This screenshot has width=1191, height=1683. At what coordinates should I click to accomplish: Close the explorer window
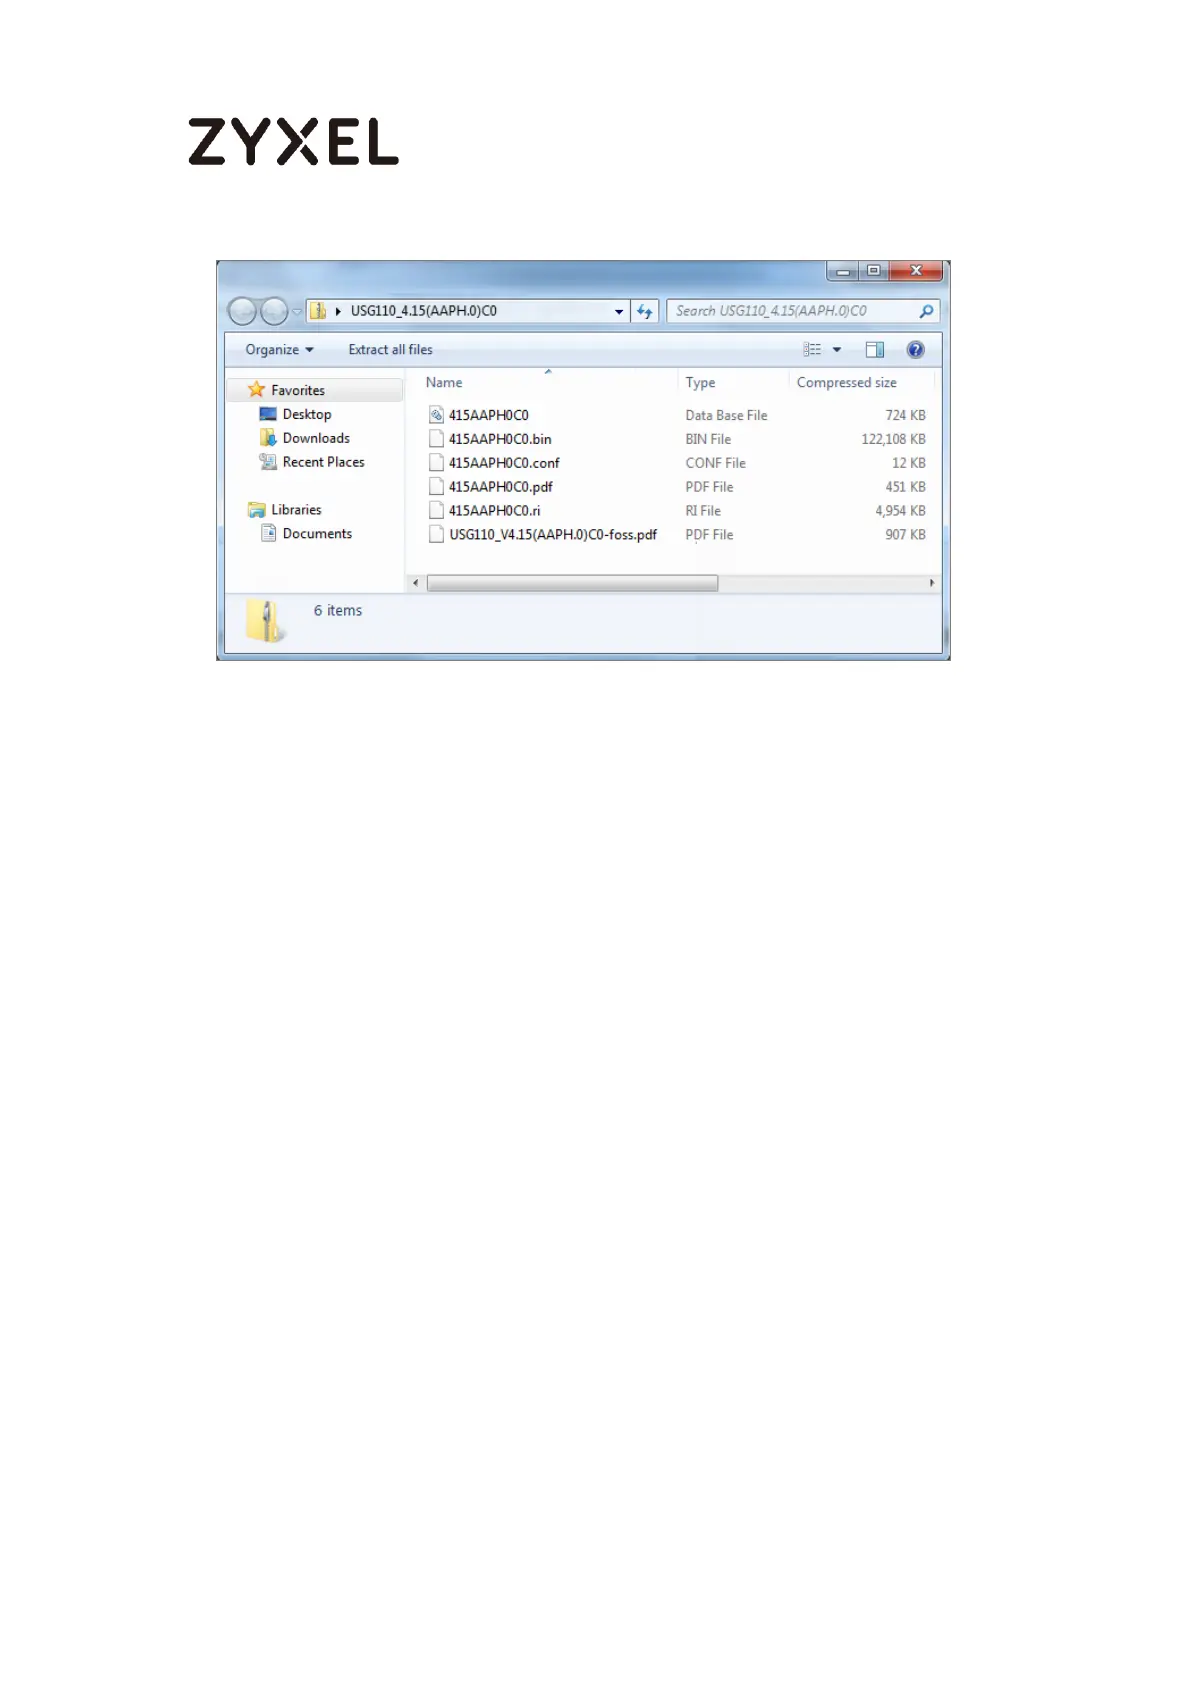pyautogui.click(x=916, y=271)
